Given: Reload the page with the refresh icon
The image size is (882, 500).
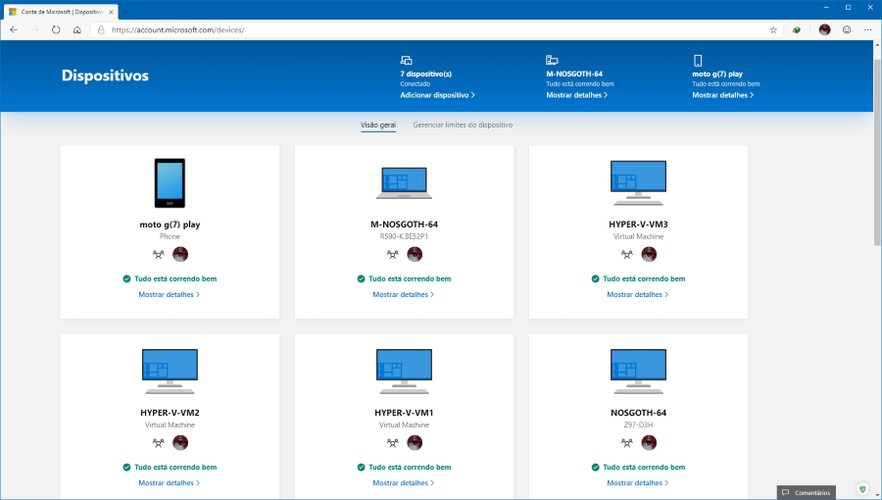Looking at the screenshot, I should coord(56,30).
